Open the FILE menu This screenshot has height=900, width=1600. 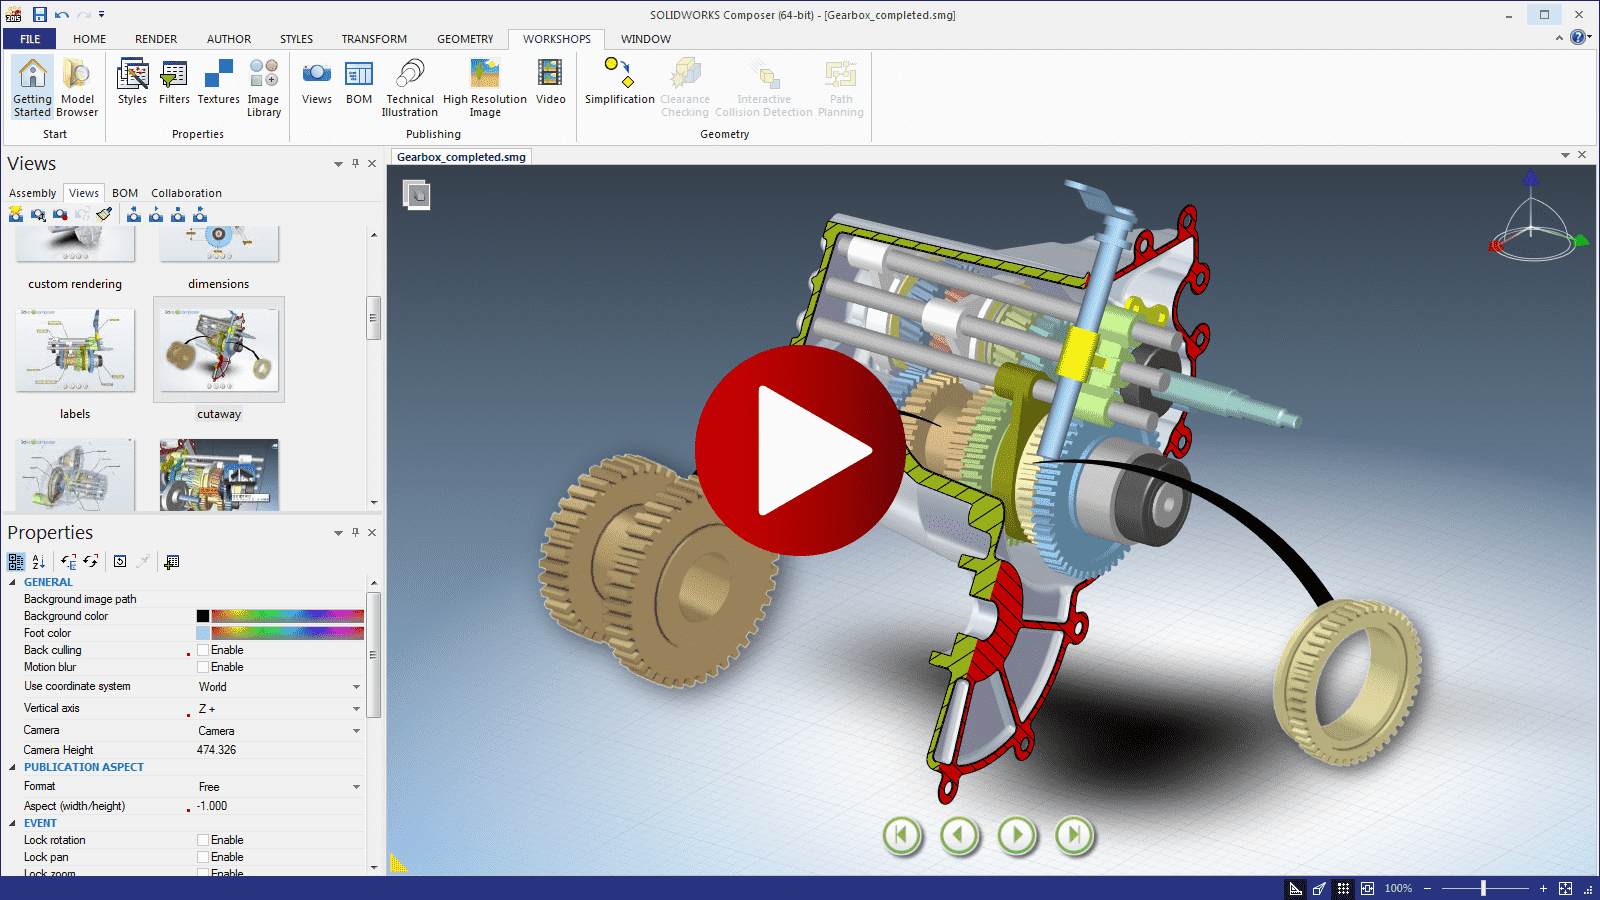pos(30,39)
